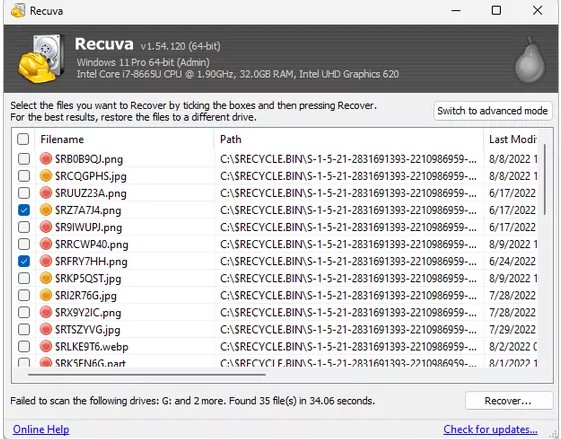Tick the checkbox for $R9IWUPJ.png
This screenshot has width=561, height=439.
tap(24, 227)
